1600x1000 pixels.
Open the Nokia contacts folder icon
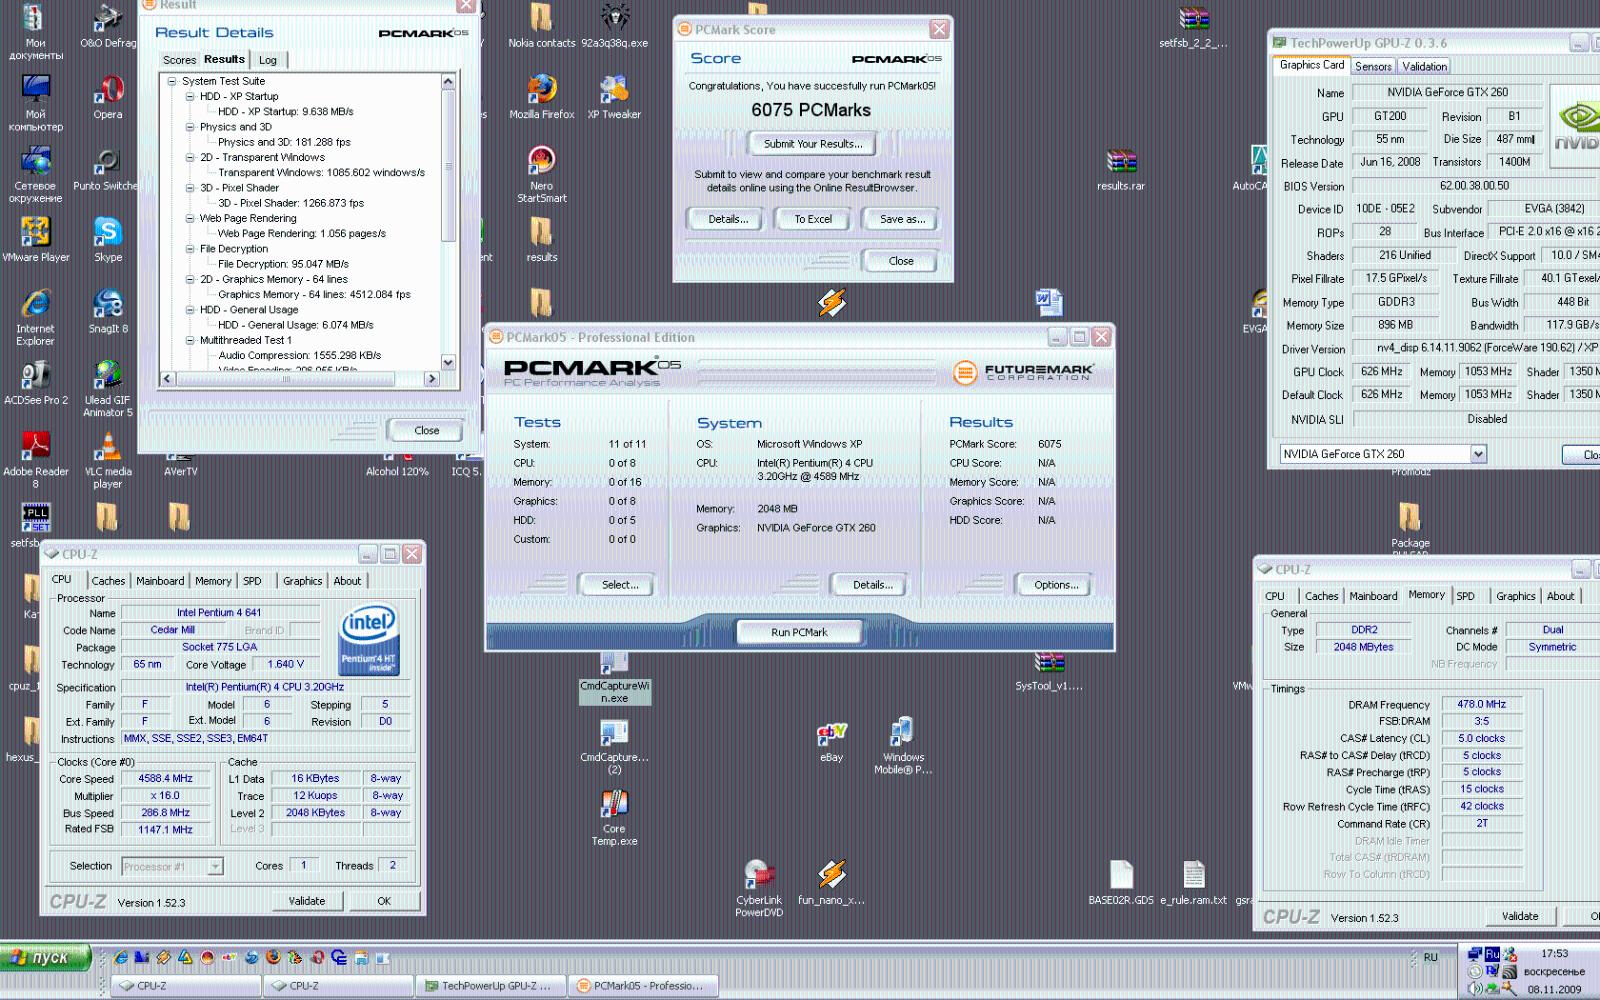(x=542, y=26)
